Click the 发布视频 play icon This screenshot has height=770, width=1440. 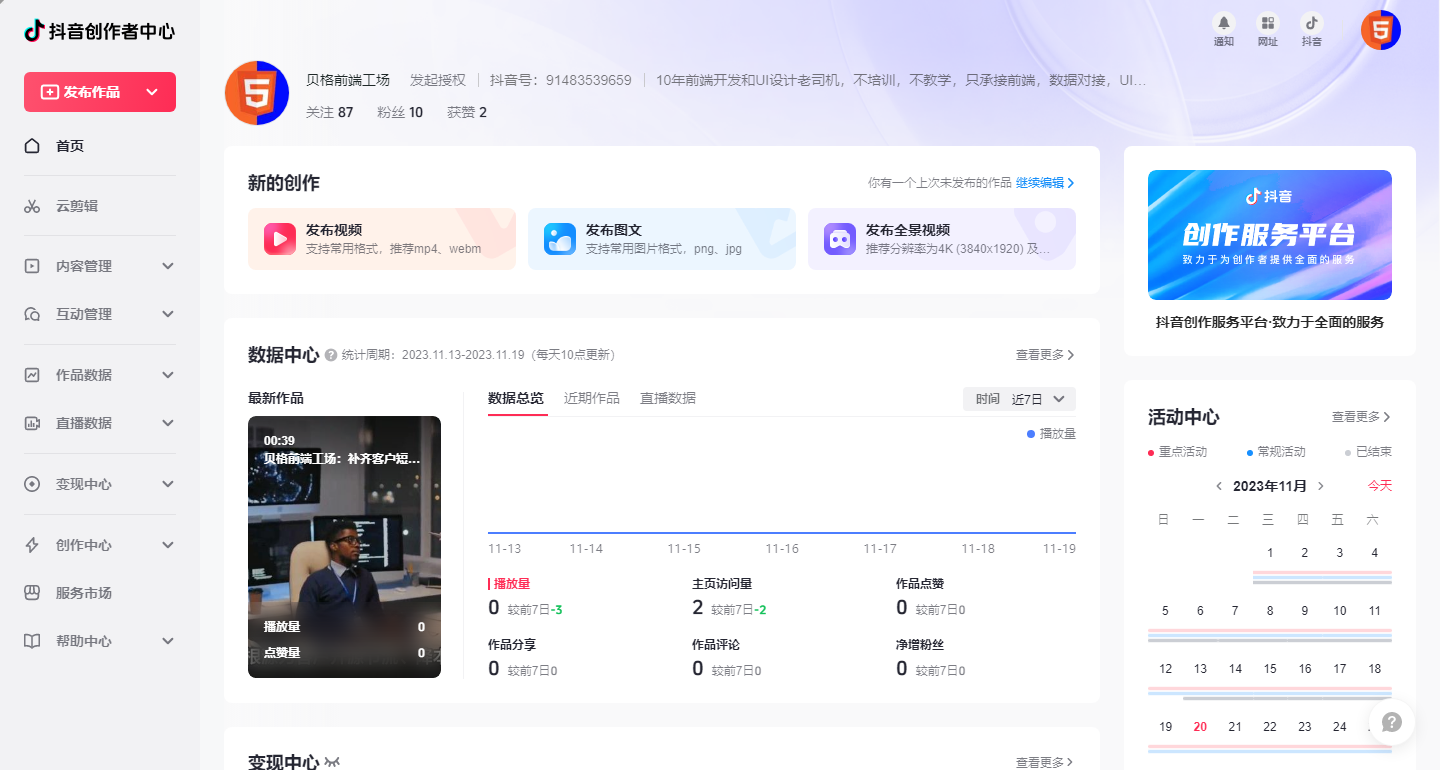[x=280, y=239]
